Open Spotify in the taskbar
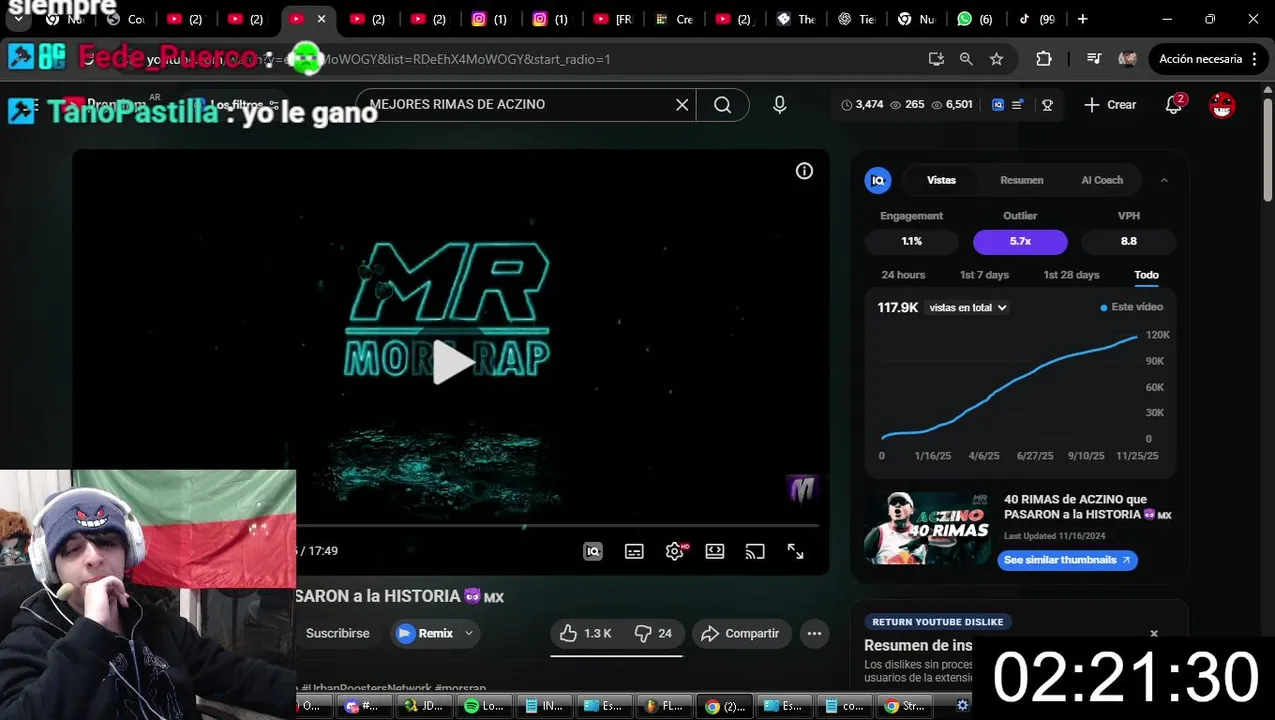The height and width of the screenshot is (720, 1275). [484, 705]
